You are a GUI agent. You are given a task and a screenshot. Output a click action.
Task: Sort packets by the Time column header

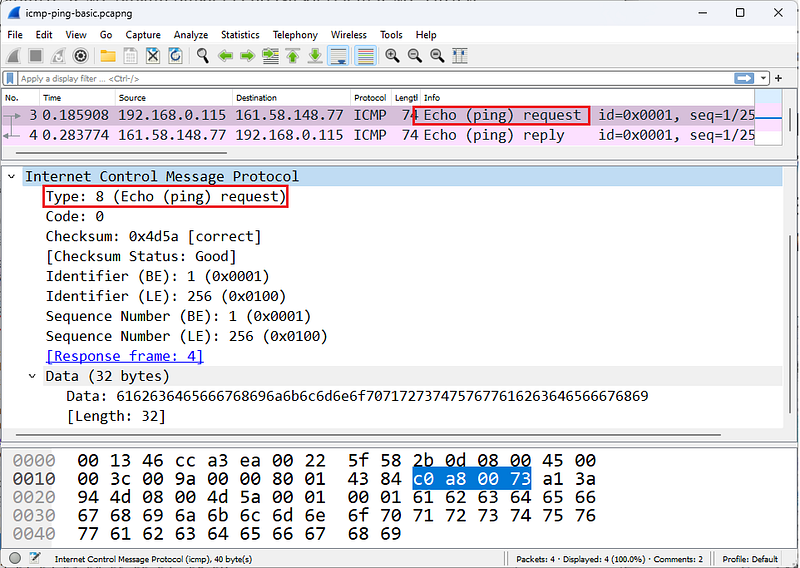coord(77,97)
